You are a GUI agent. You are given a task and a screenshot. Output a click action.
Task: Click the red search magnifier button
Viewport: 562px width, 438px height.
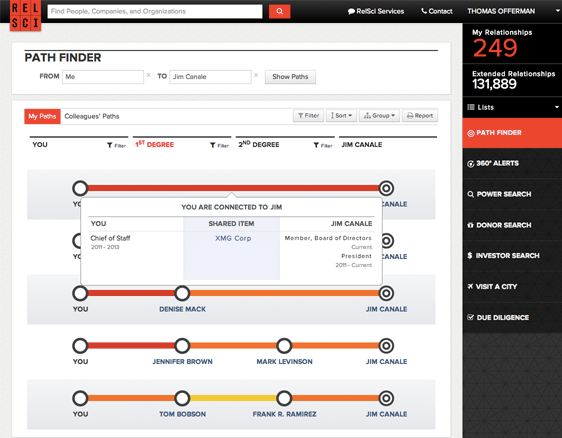coord(279,11)
